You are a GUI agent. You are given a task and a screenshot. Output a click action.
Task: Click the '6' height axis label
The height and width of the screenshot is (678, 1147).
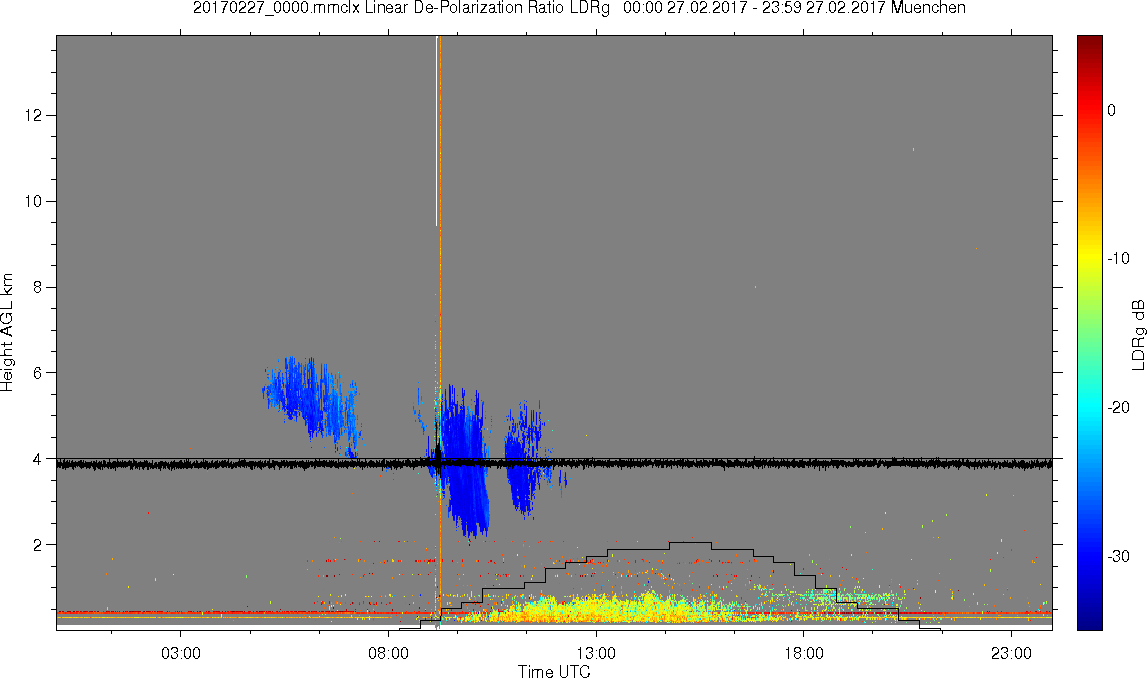(37, 373)
